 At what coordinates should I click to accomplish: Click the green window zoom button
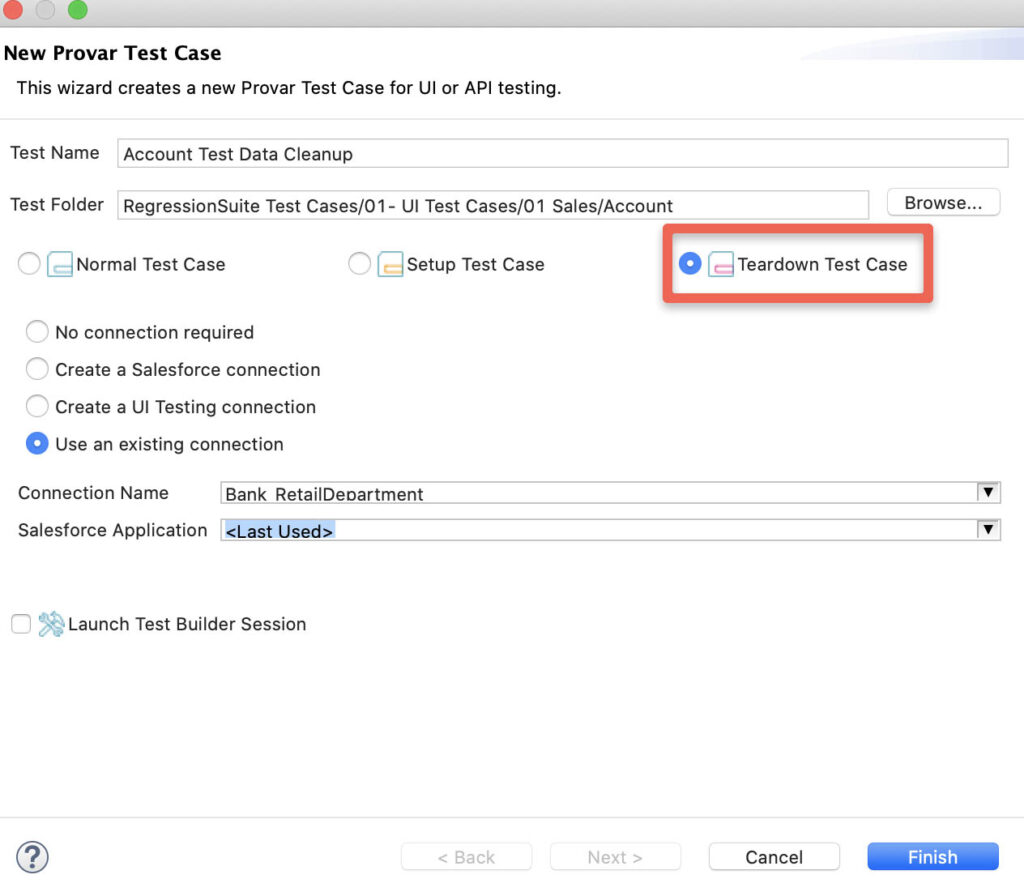click(x=78, y=10)
